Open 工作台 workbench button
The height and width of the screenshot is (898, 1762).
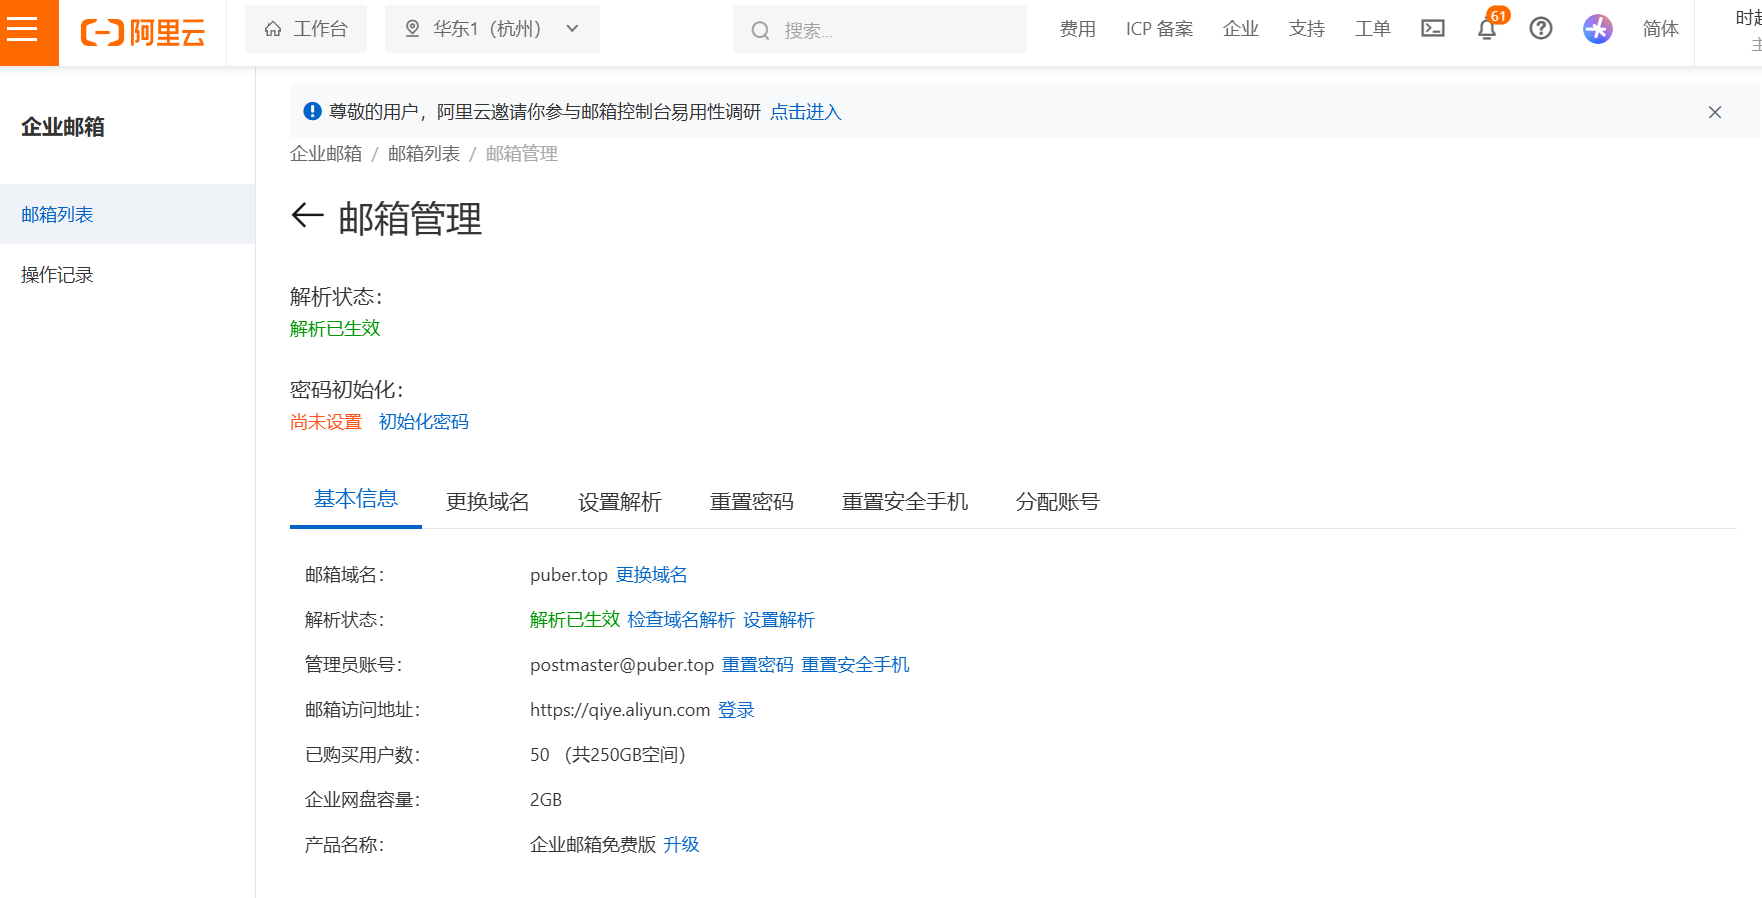(306, 29)
